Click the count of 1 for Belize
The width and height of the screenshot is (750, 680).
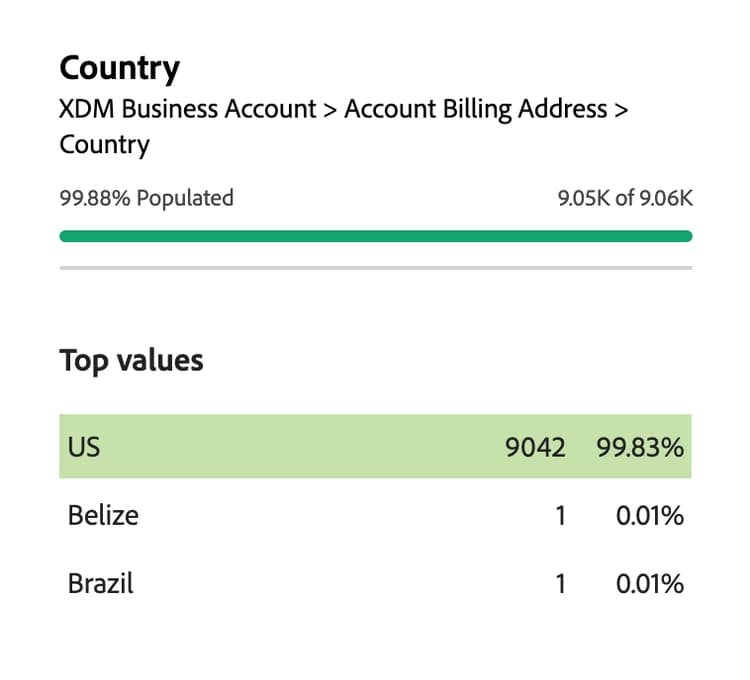[560, 517]
